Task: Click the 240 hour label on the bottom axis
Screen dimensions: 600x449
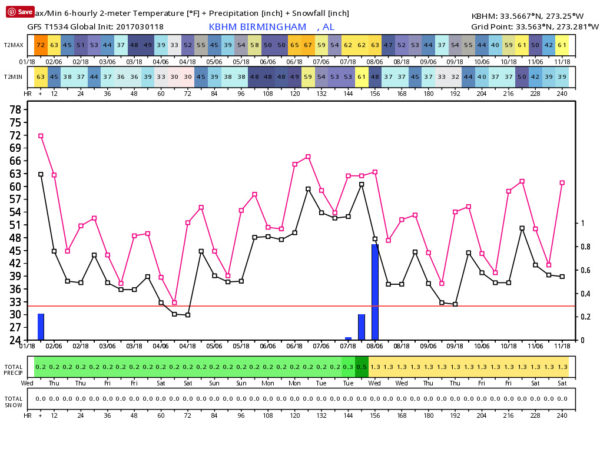Action: tap(561, 414)
